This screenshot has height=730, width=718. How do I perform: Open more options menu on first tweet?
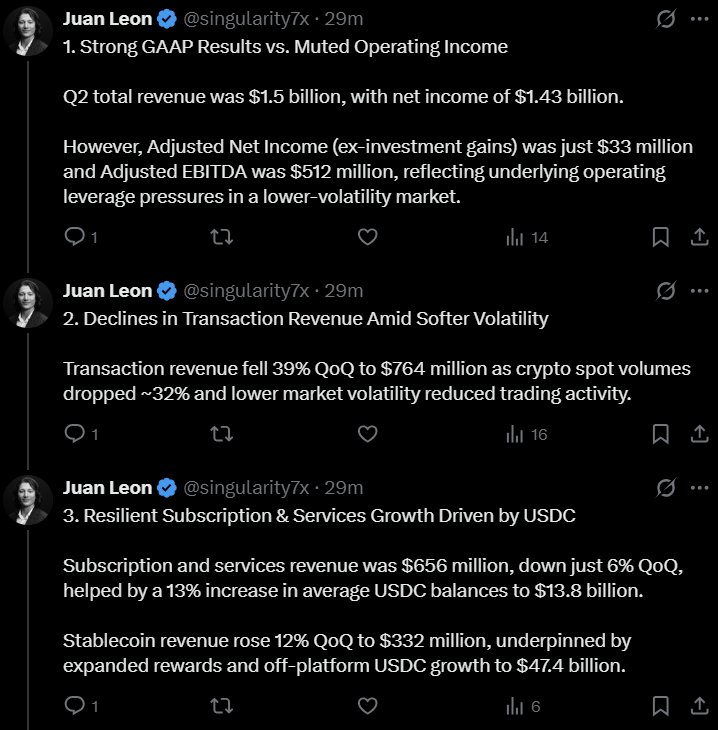click(x=700, y=19)
